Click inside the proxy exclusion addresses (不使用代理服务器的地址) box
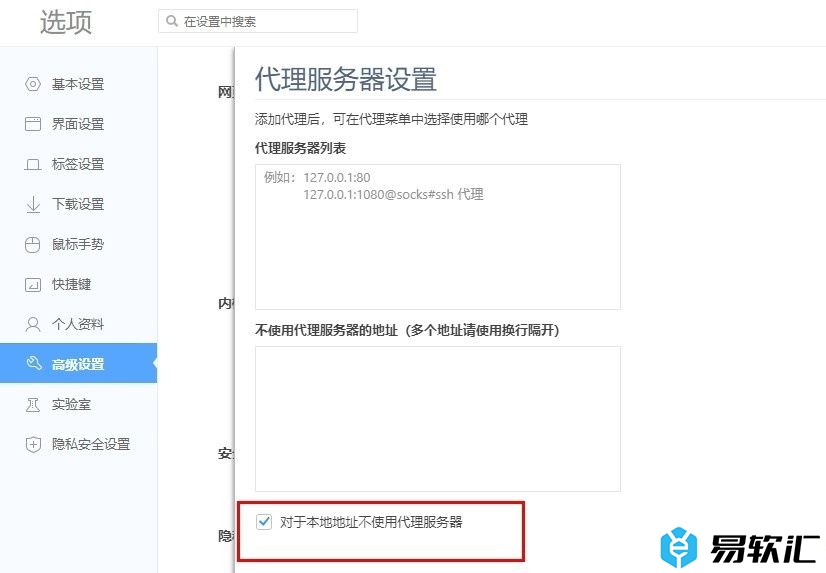 pyautogui.click(x=437, y=418)
